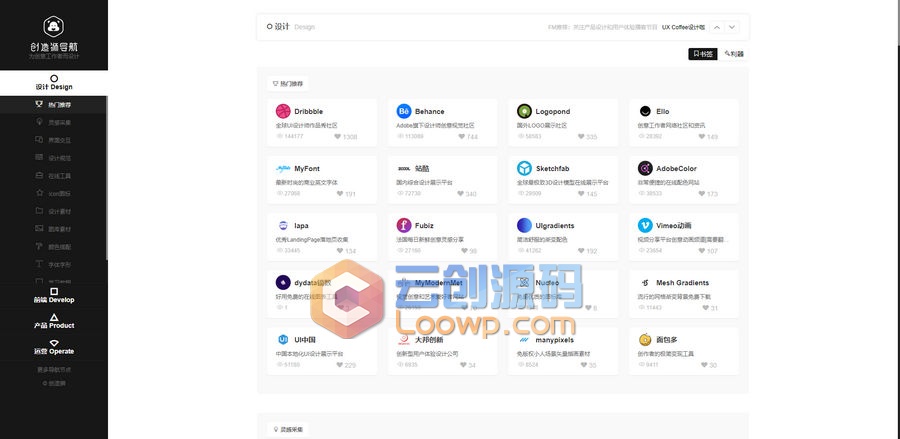Select the Logopond green circular logo
This screenshot has width=900, height=439.
(524, 111)
